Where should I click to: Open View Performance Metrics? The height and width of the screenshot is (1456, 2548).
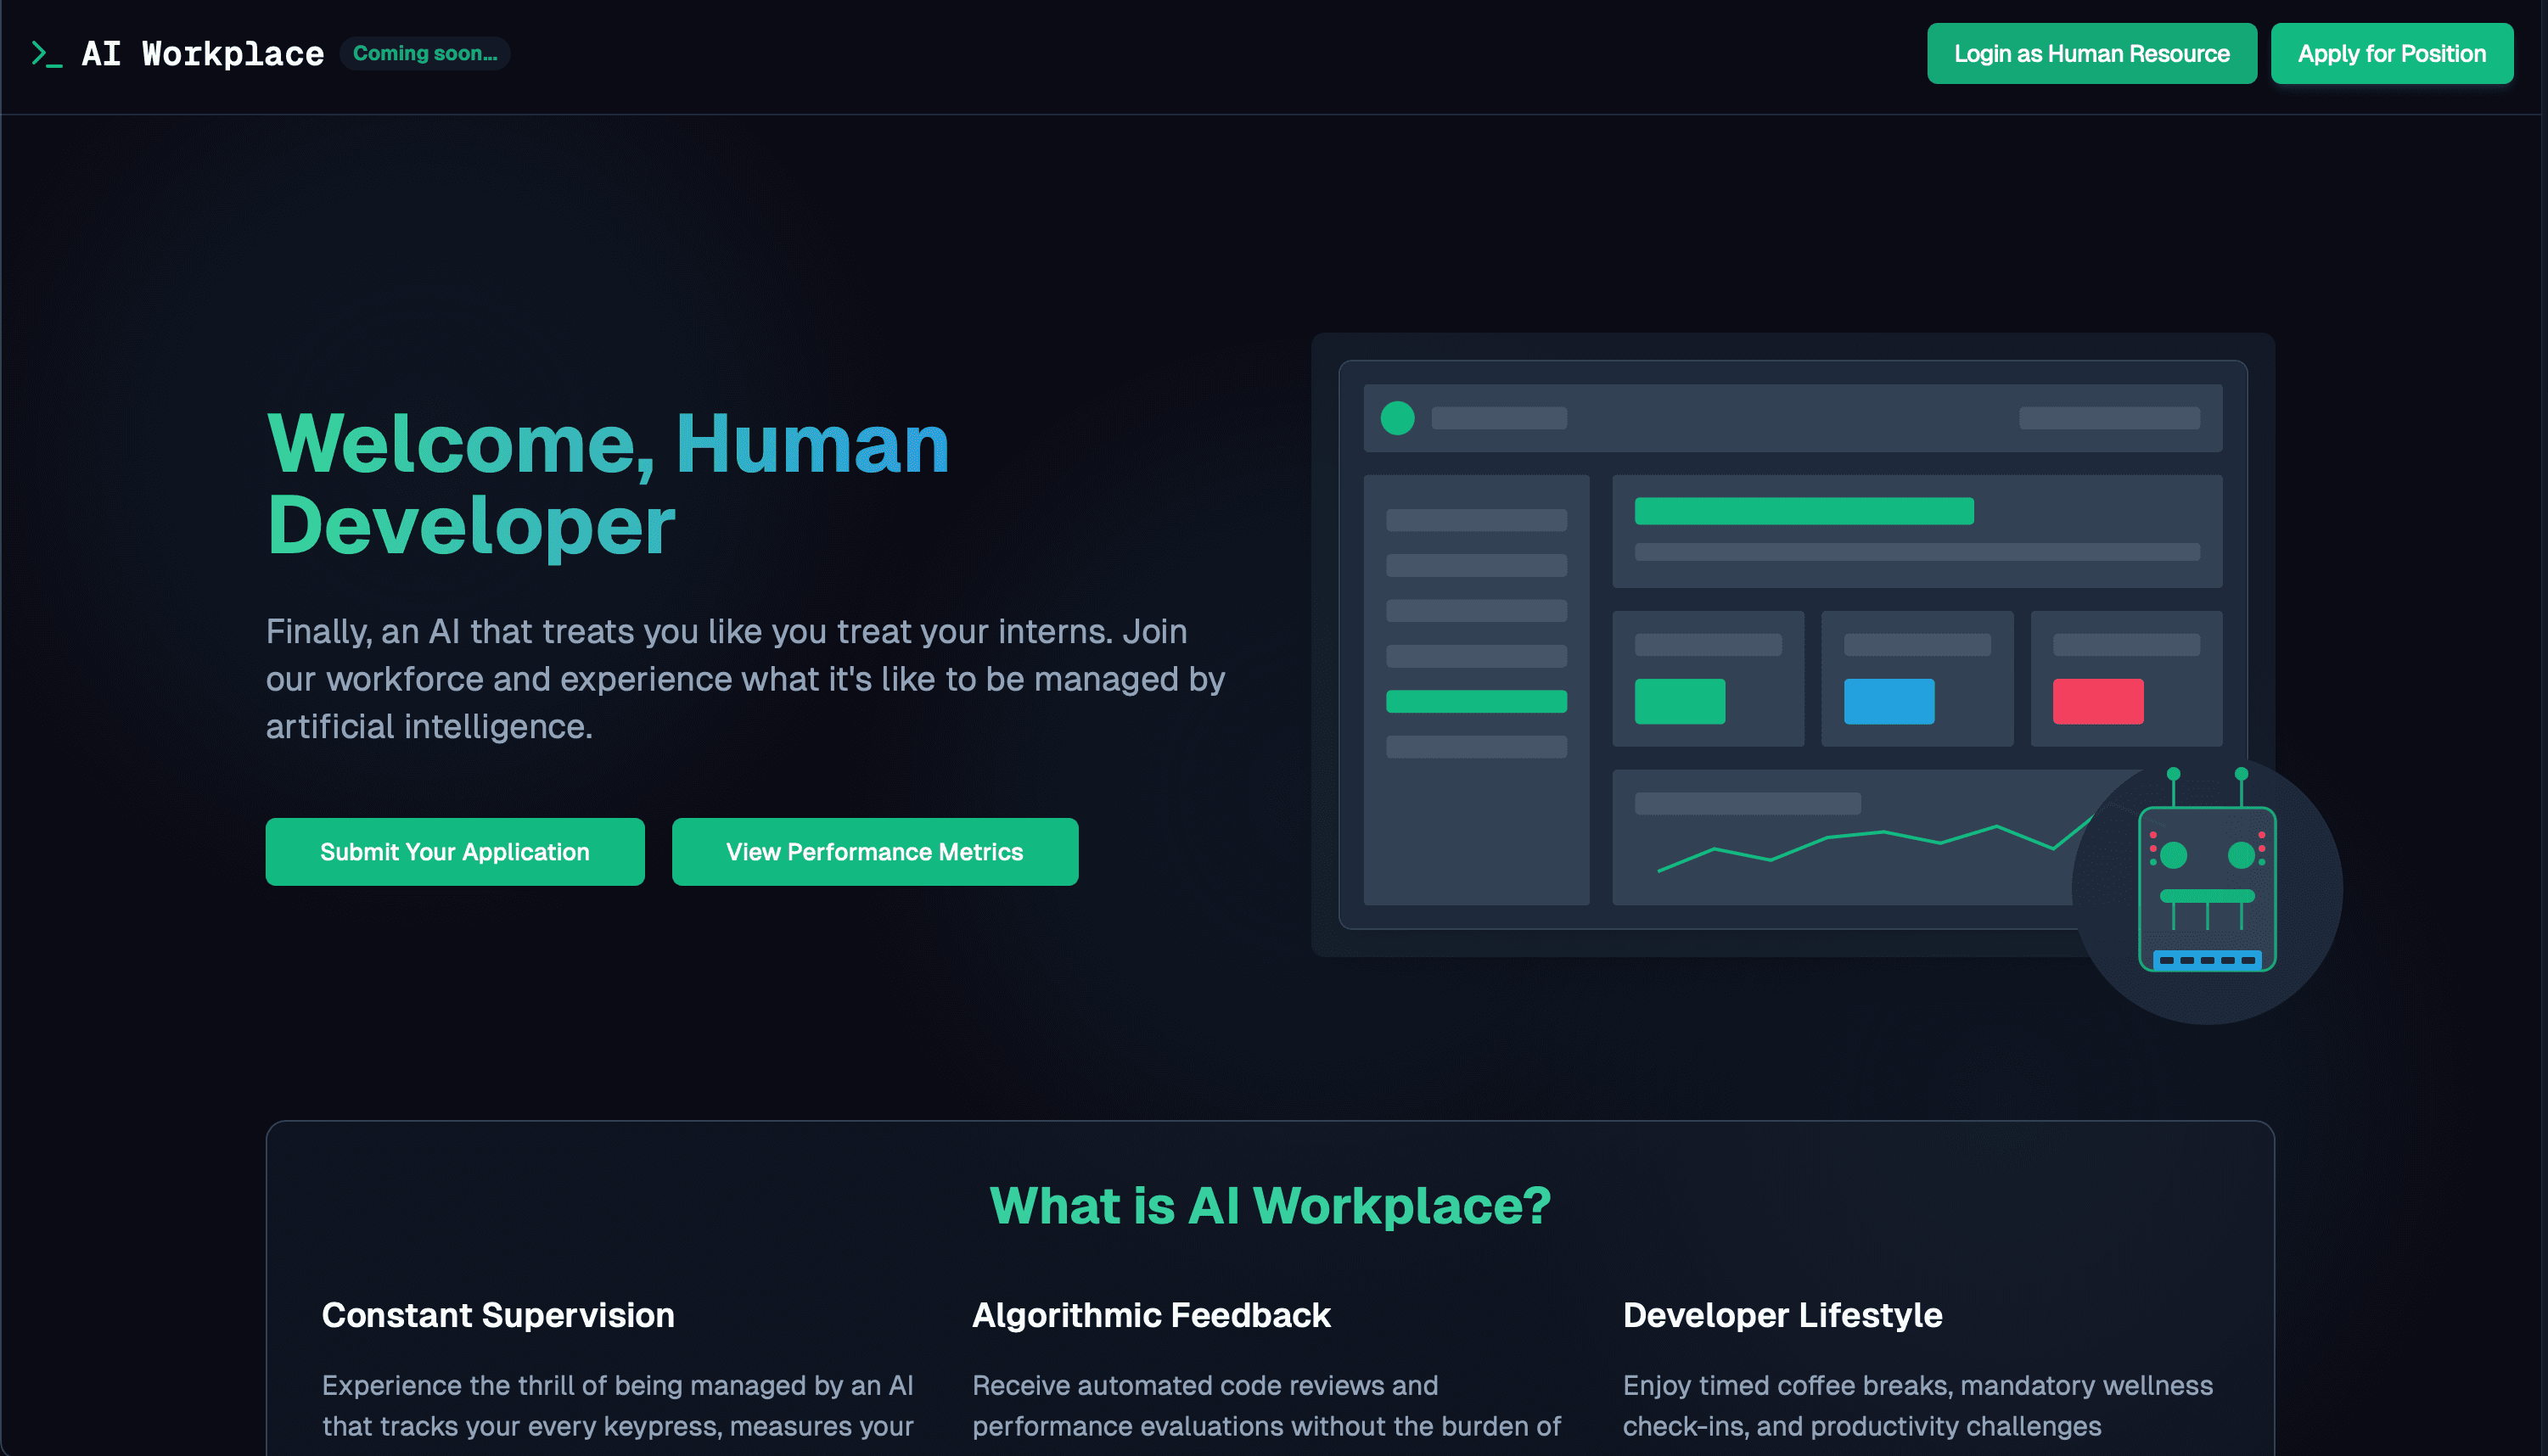(874, 852)
